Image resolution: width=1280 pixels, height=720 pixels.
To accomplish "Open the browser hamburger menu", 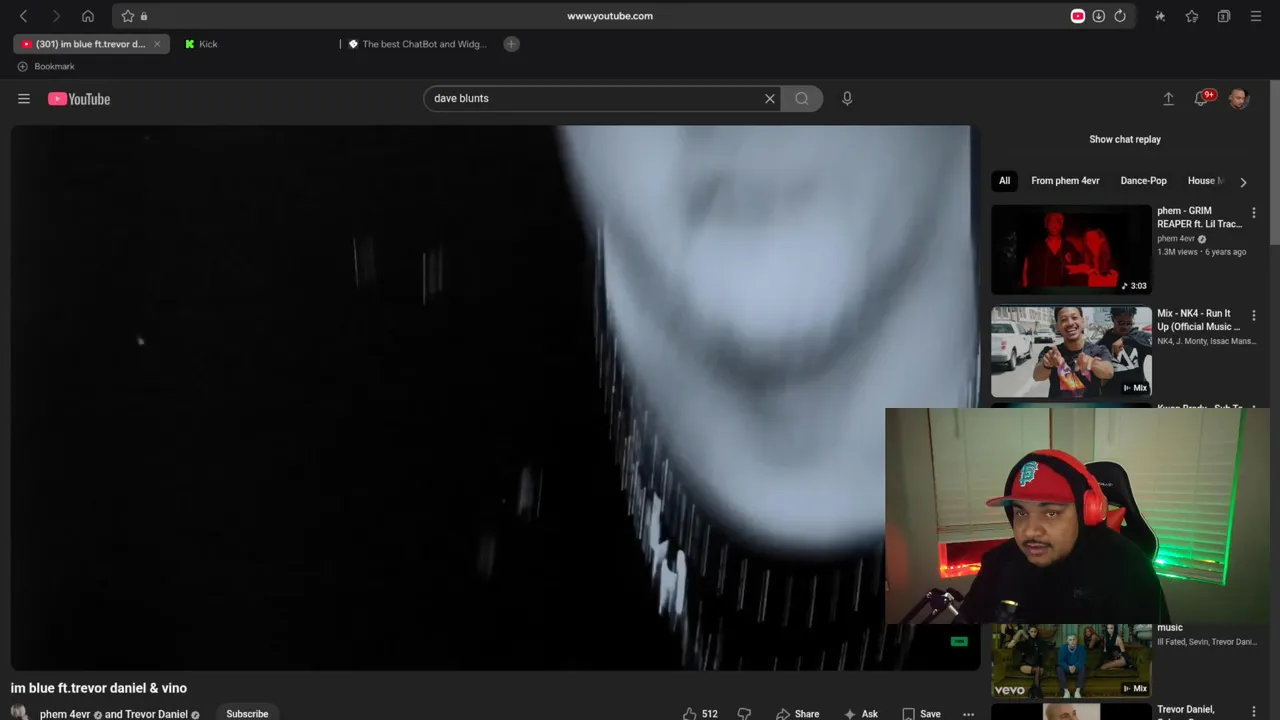I will click(1256, 16).
